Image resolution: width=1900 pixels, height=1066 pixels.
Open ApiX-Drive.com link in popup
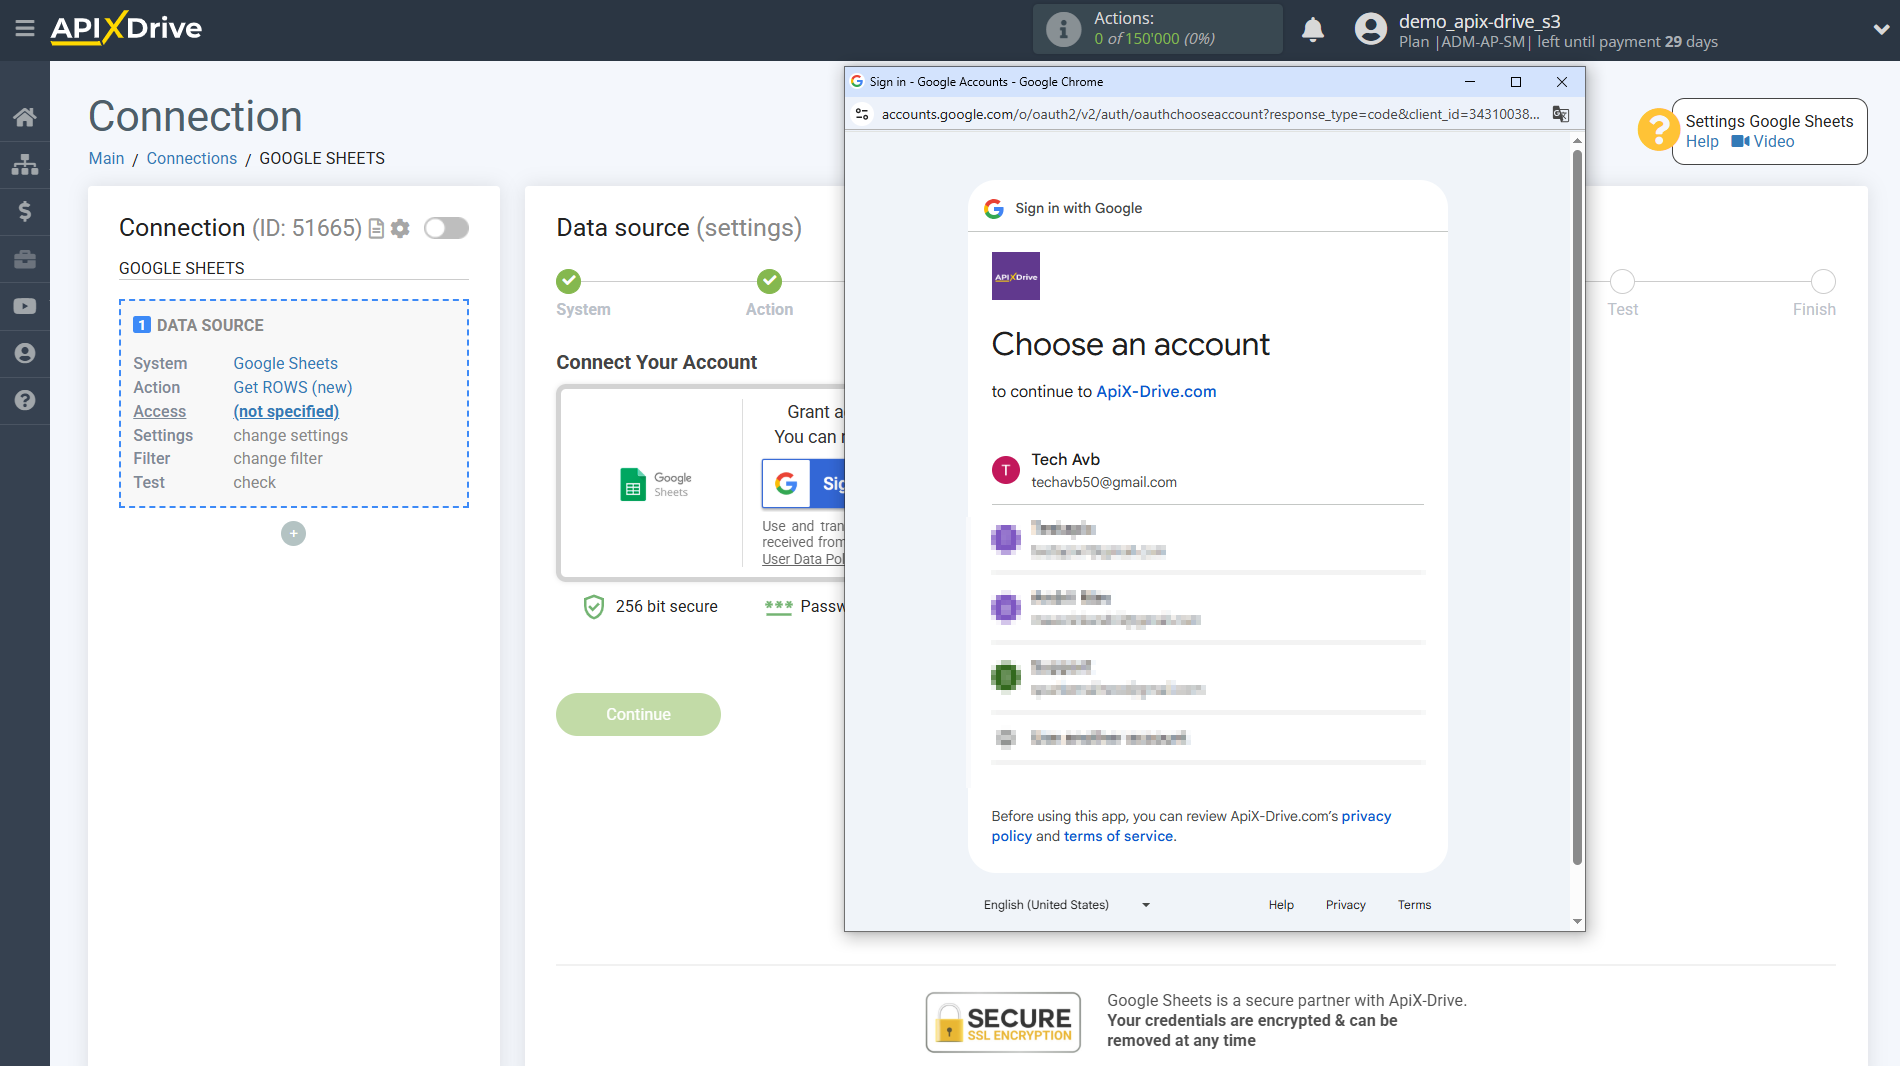tap(1156, 391)
